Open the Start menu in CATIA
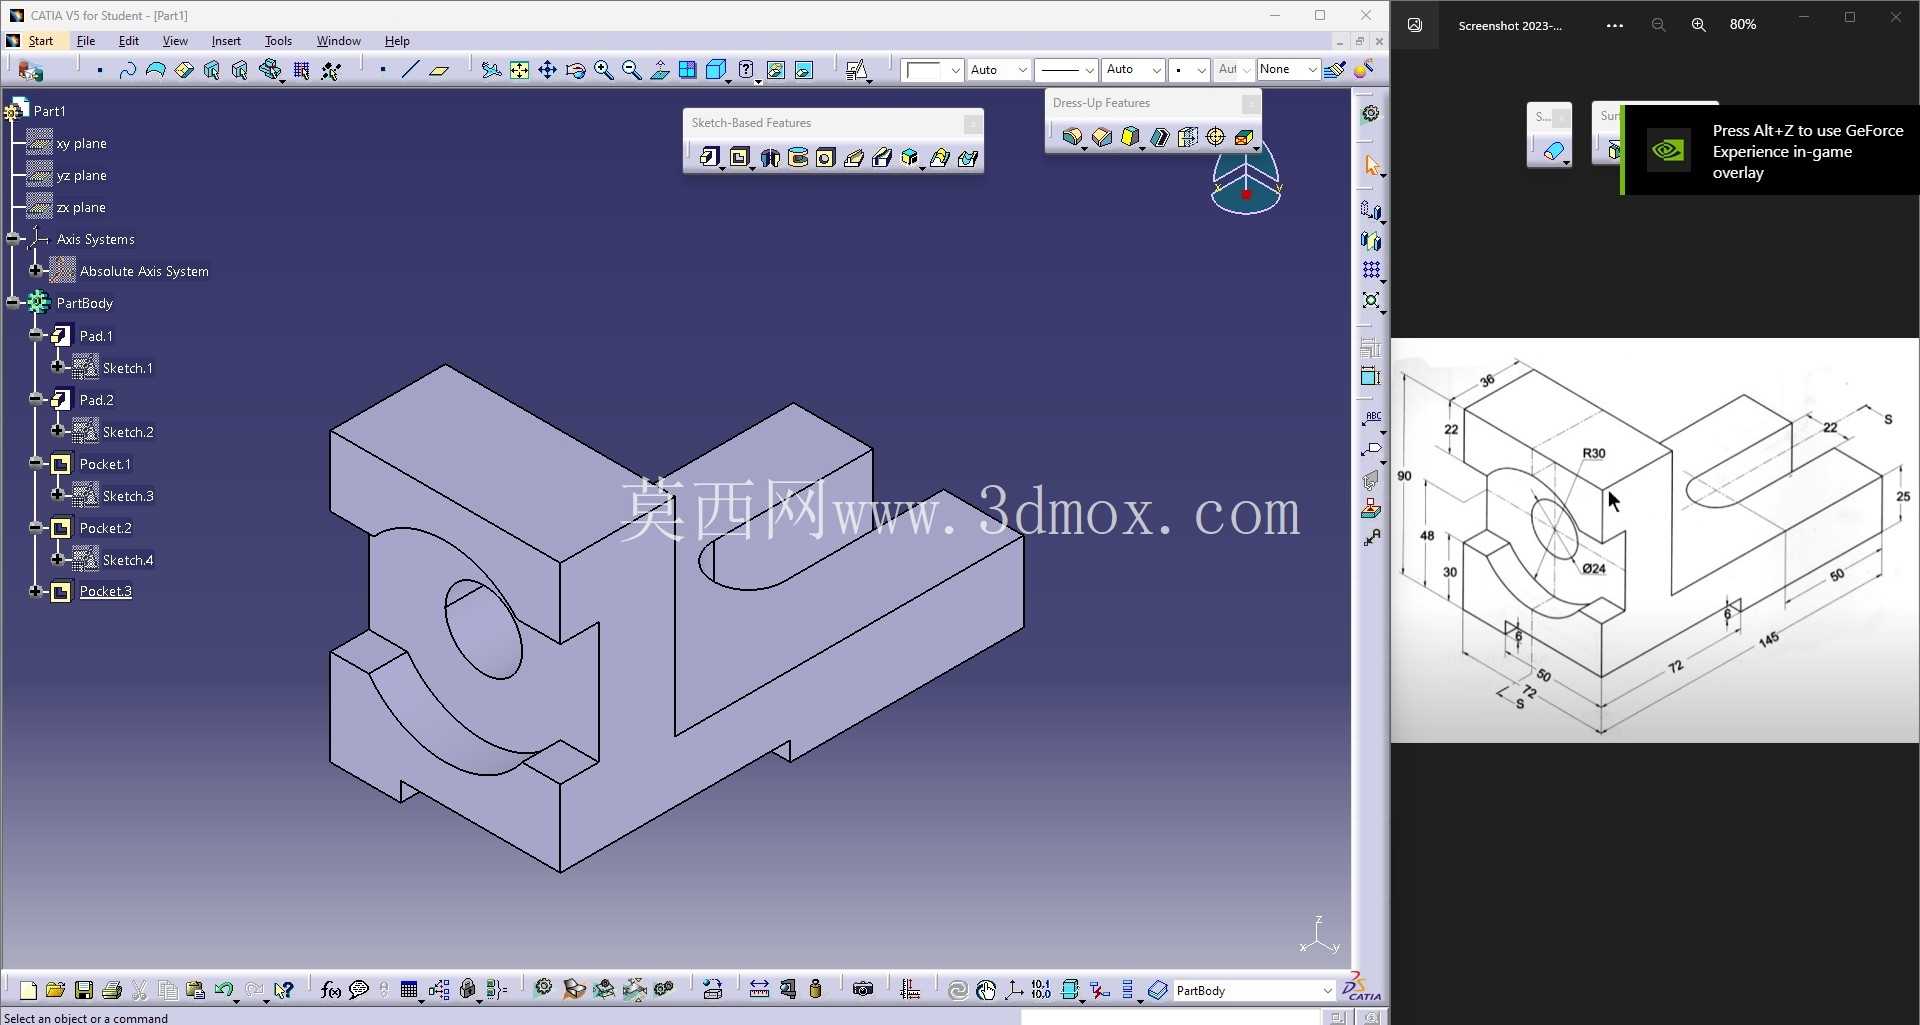Screen dimensions: 1920x1025 tap(41, 41)
